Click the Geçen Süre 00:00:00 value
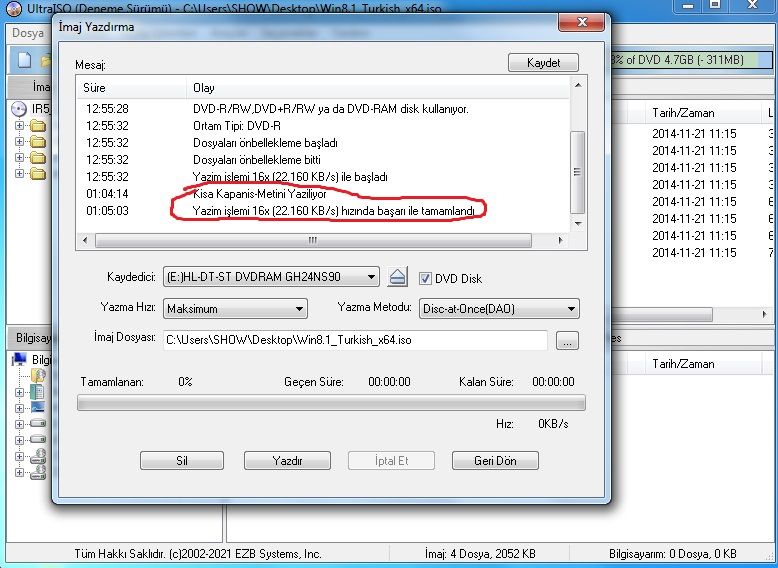 [x=389, y=381]
